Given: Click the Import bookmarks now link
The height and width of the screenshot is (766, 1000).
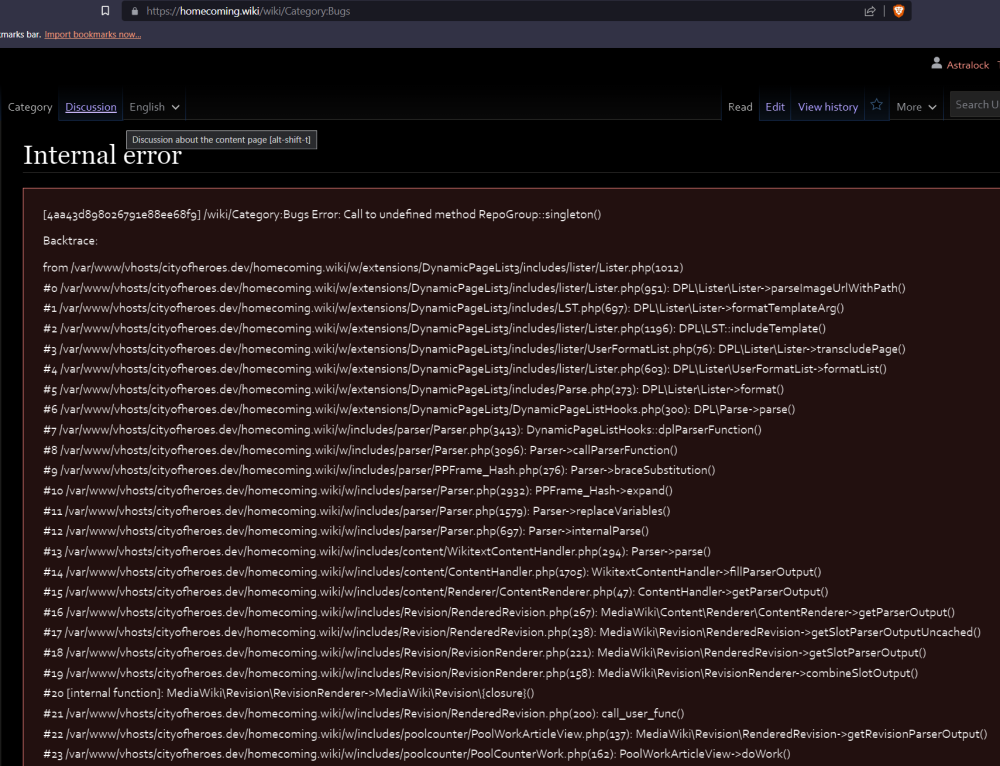Looking at the screenshot, I should click(93, 34).
